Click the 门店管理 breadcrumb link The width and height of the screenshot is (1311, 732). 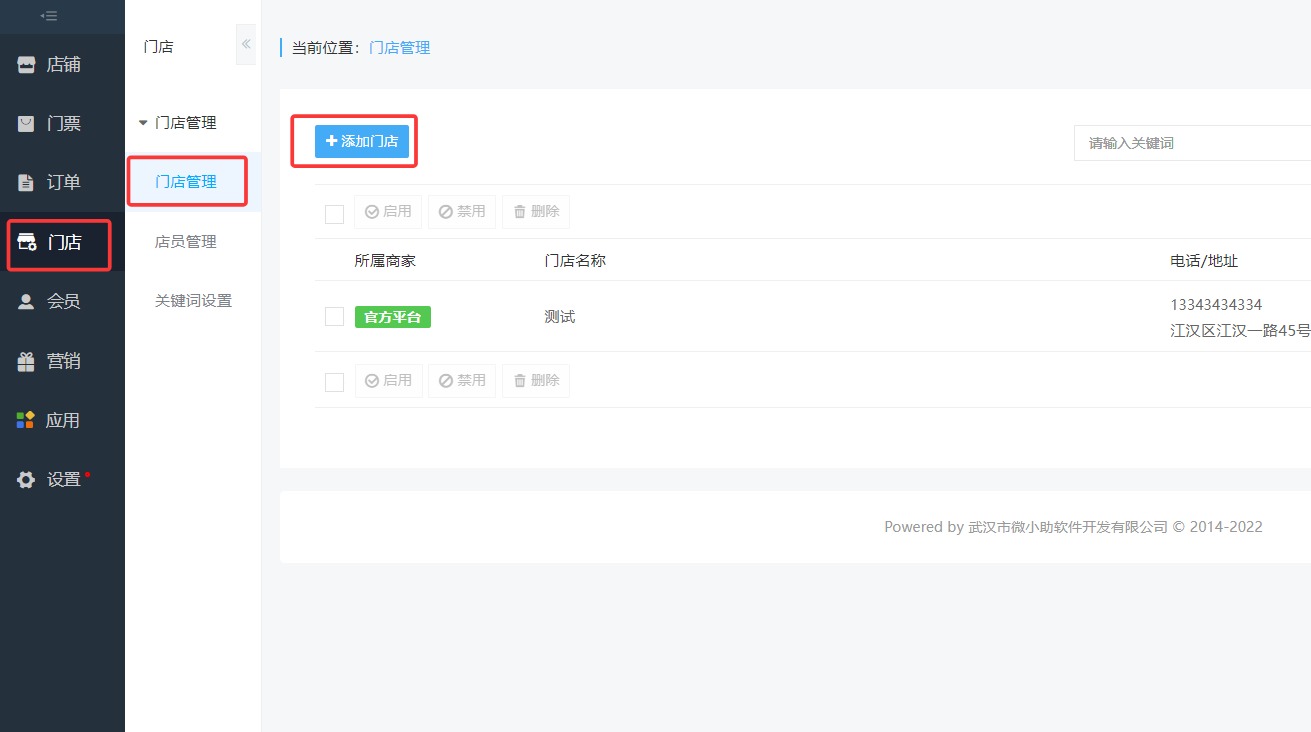coord(400,47)
